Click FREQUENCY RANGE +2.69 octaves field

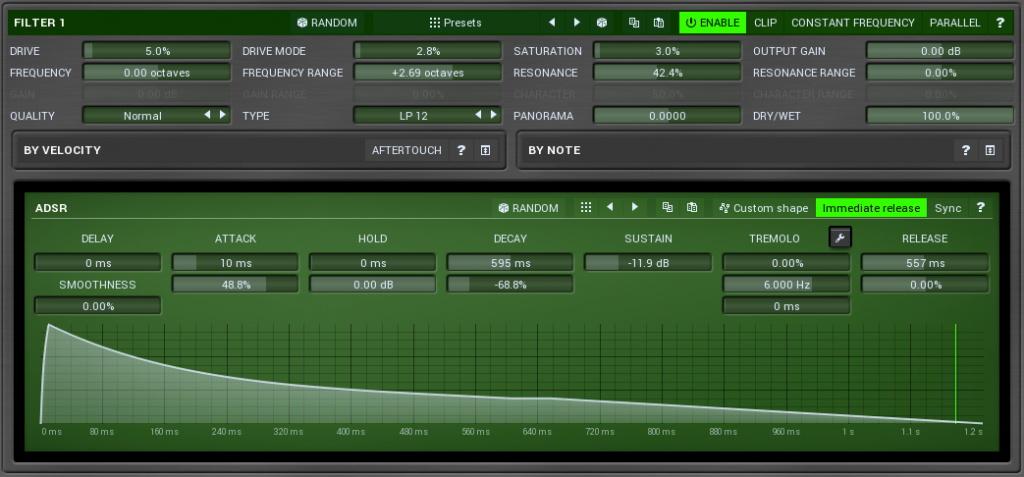point(428,73)
